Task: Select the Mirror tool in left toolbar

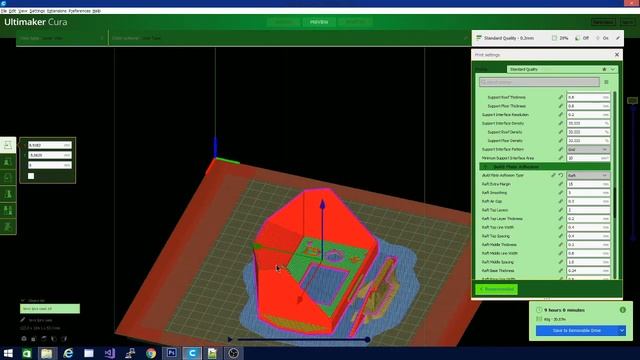Action: 8,194
